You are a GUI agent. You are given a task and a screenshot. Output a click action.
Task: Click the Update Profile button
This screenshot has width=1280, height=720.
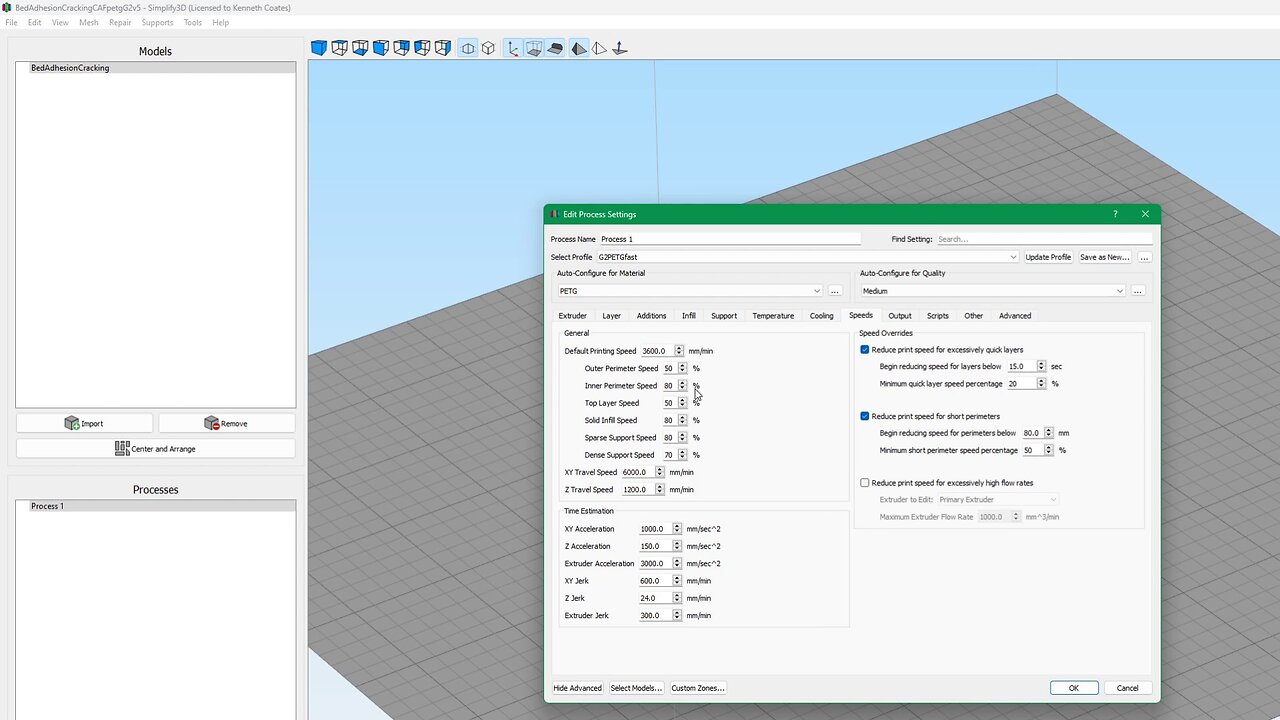(1048, 257)
